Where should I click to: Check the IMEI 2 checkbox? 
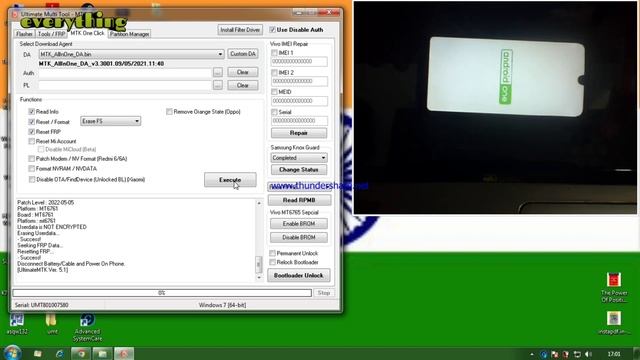click(x=274, y=72)
